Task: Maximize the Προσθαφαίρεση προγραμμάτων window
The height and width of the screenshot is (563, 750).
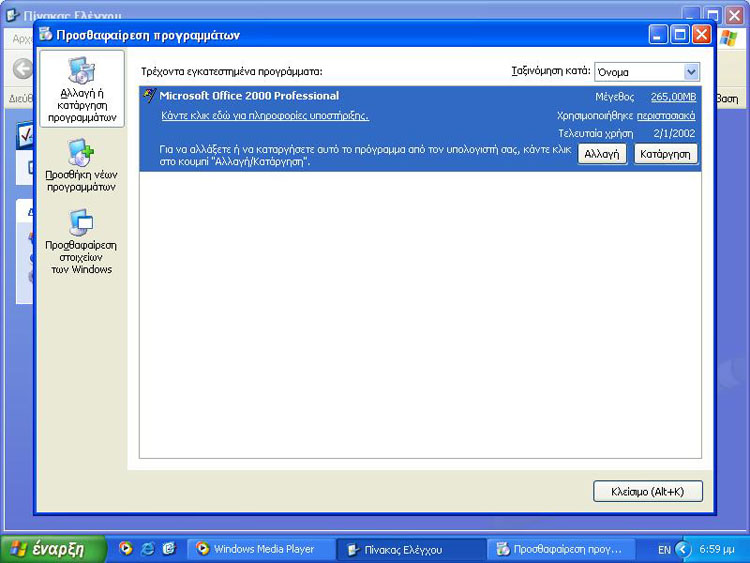Action: pos(680,34)
